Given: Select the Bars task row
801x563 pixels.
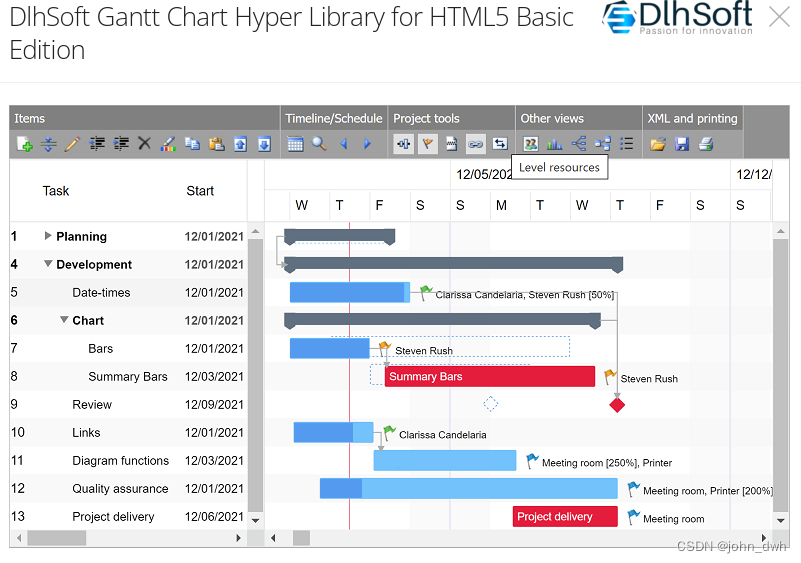Looking at the screenshot, I should point(128,348).
